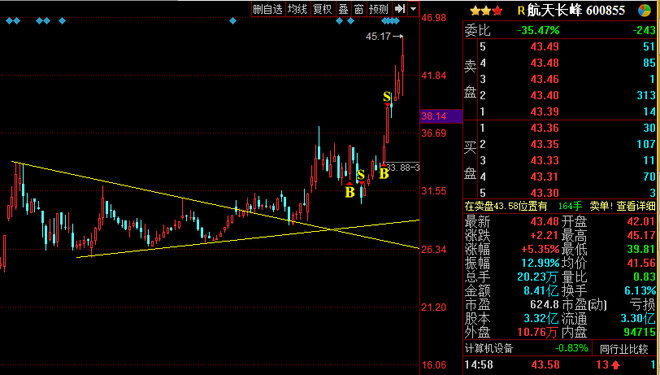Viewport: 660px width, 375px height.
Task: Click the 均价 value 41.56
Action: [x=641, y=263]
